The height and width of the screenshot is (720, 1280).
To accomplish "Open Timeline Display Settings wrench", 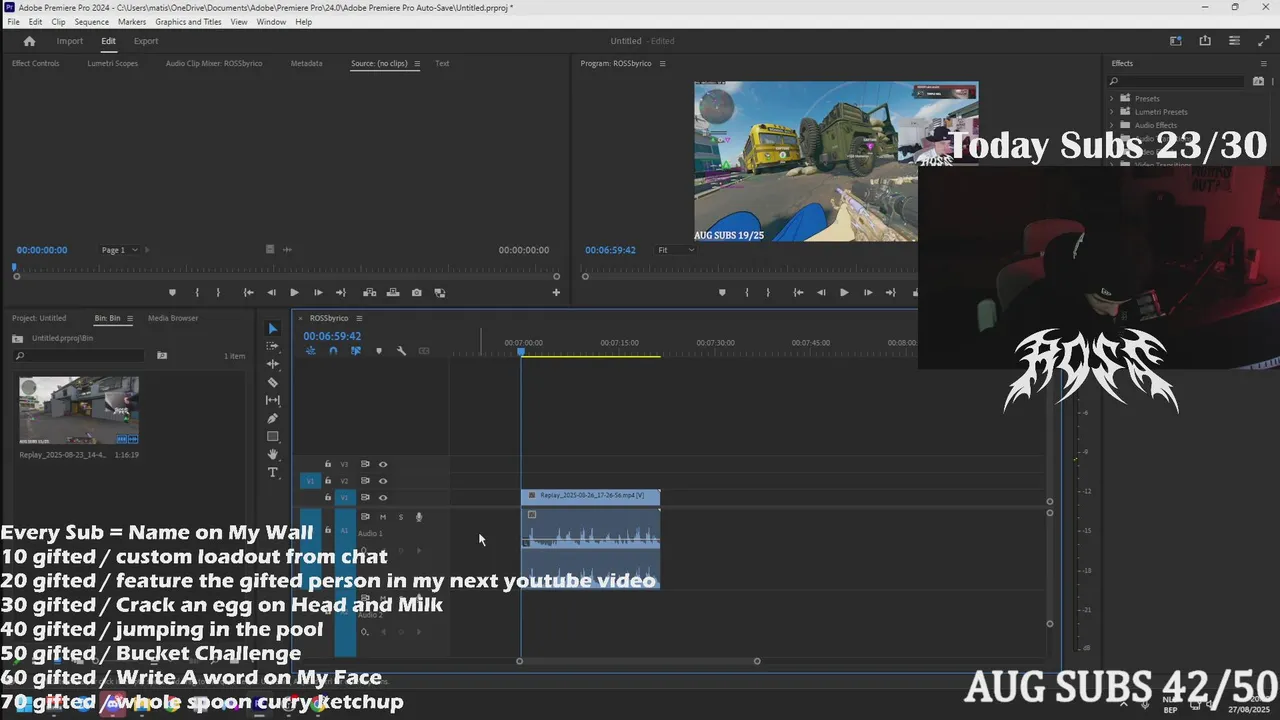I will [401, 351].
